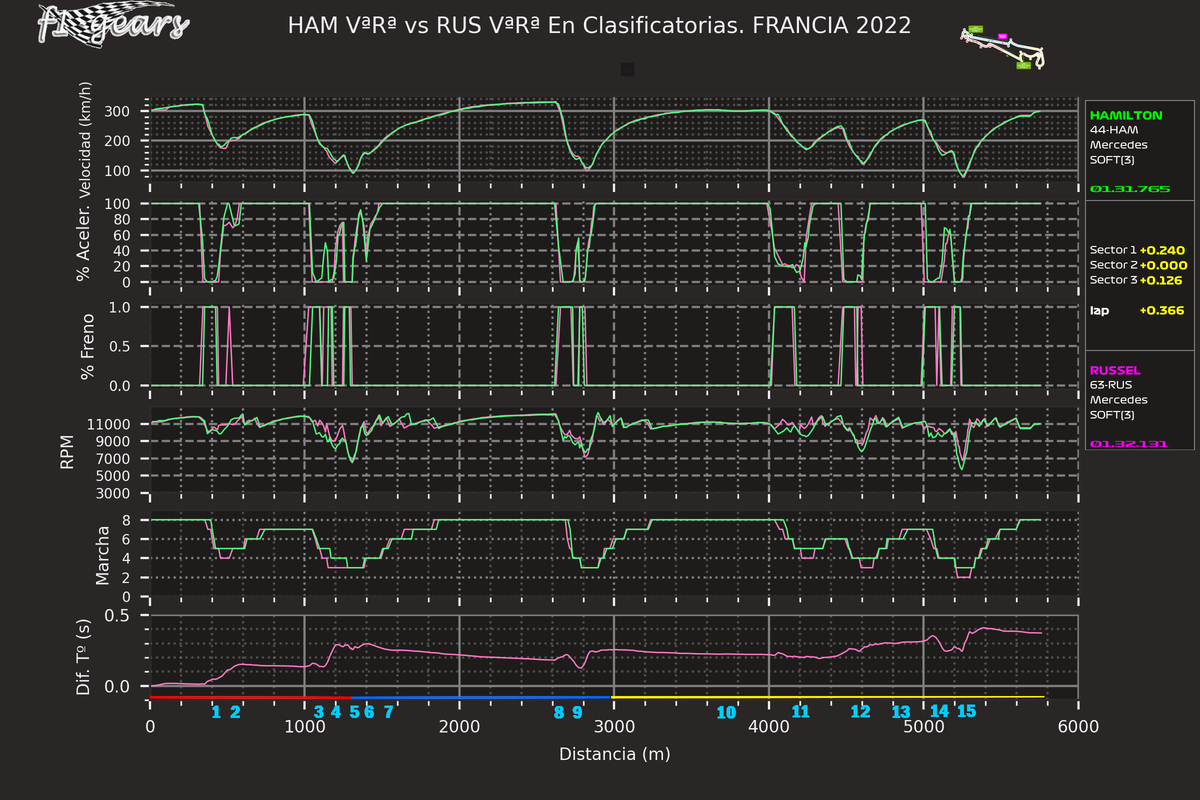Click the 'Dif. Tº (s)' axis label
The height and width of the screenshot is (800, 1200).
click(86, 657)
